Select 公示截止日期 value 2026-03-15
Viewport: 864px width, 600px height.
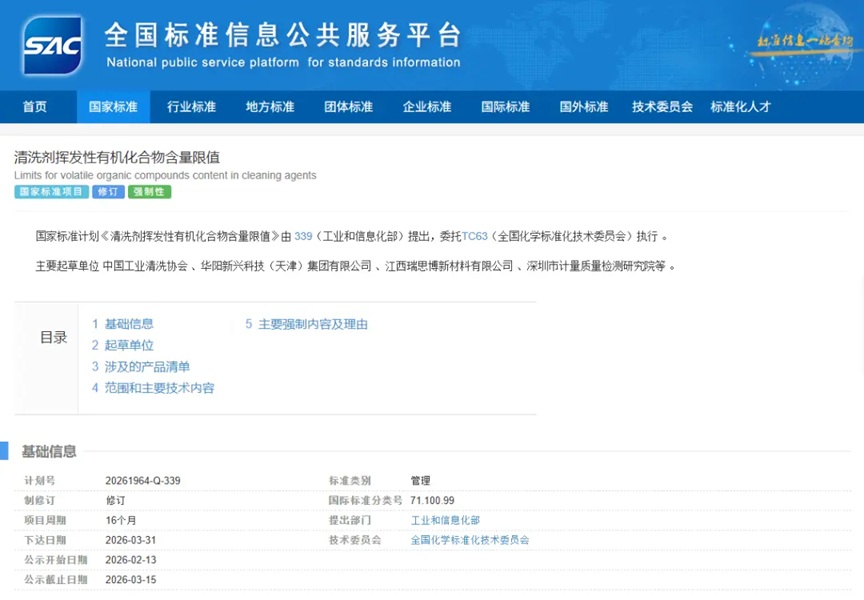pos(131,580)
